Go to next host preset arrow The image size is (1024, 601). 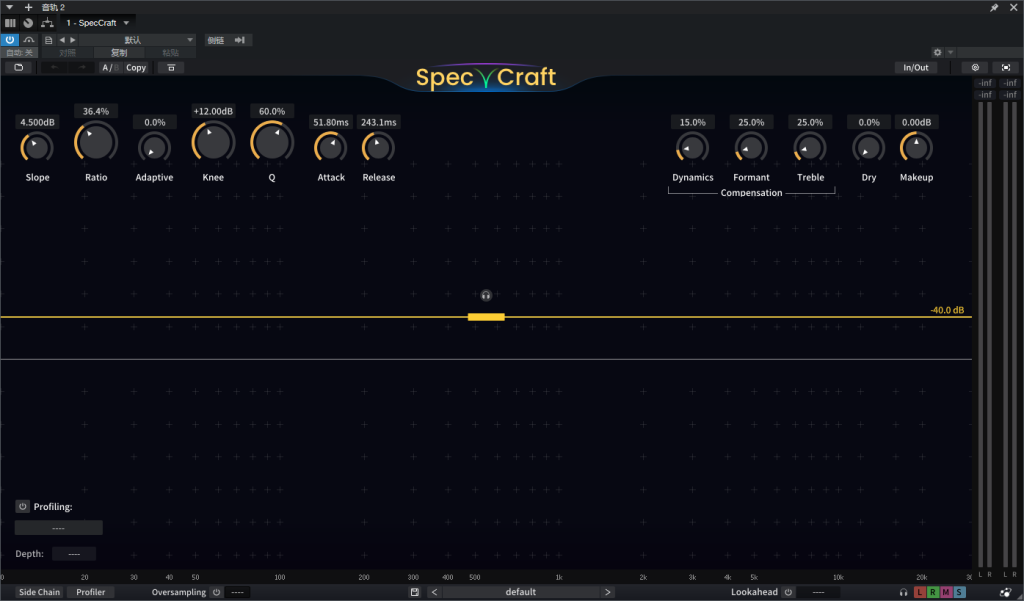(x=72, y=40)
